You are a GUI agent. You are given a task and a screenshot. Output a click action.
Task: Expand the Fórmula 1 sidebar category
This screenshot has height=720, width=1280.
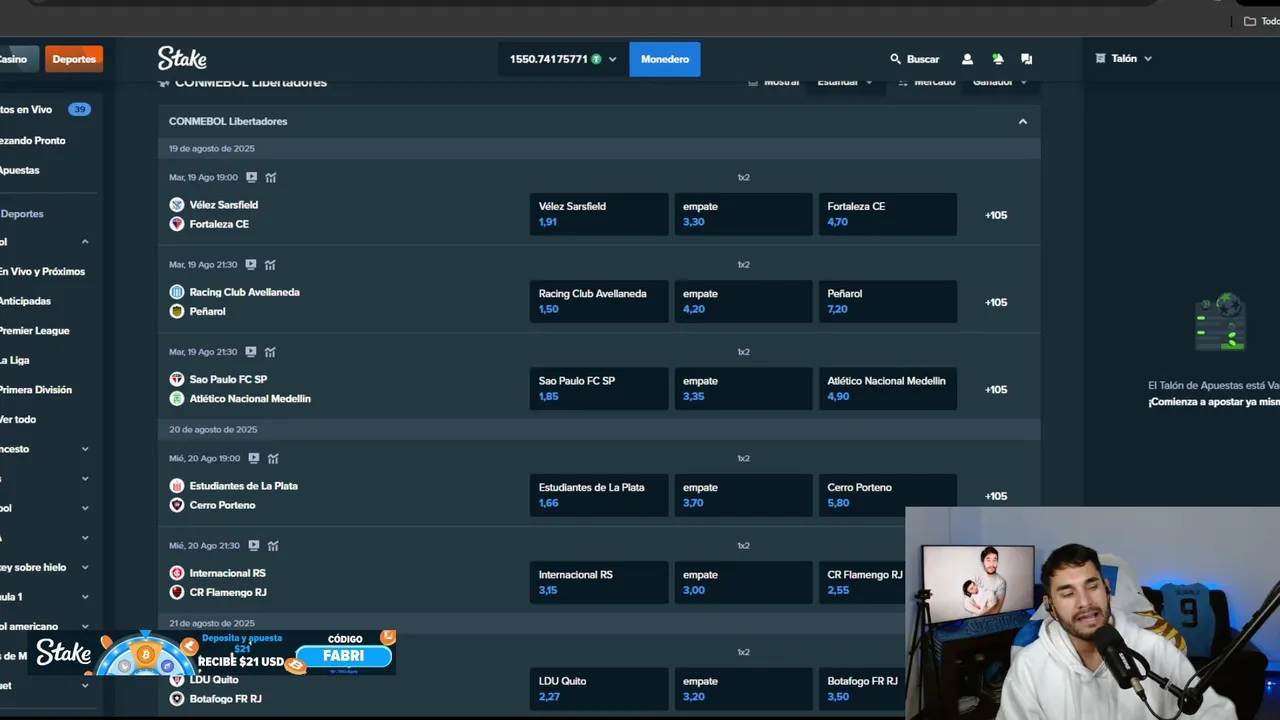[85, 597]
